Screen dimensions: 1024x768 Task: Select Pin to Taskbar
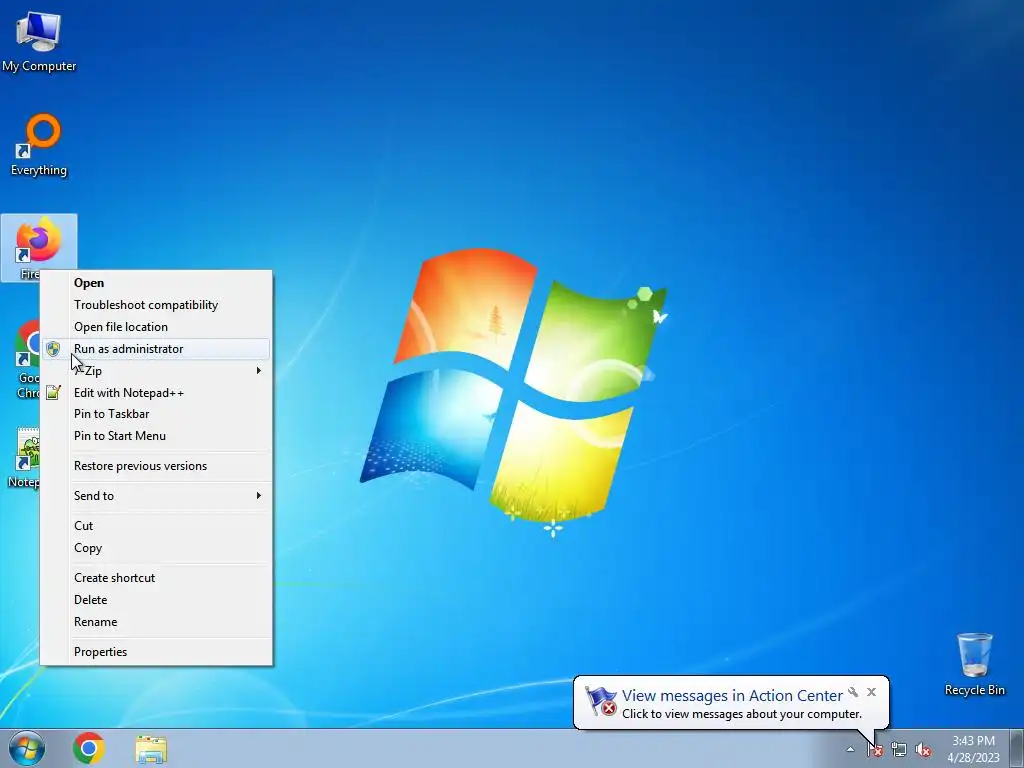[x=156, y=414]
